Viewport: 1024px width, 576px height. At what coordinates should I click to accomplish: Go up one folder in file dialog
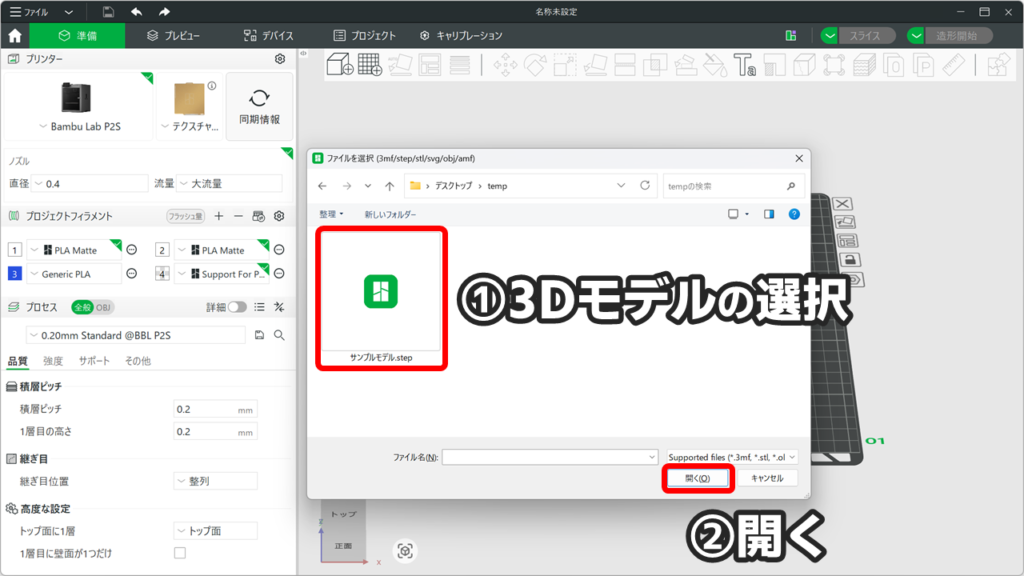pos(389,186)
